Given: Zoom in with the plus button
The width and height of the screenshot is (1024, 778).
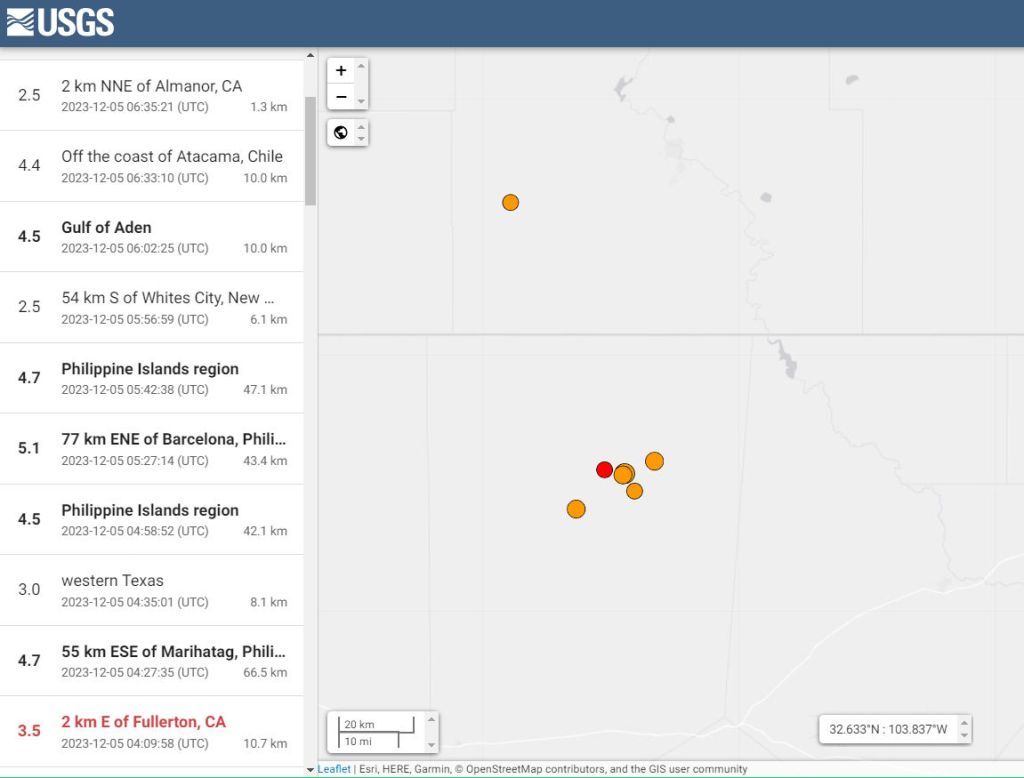Looking at the screenshot, I should tap(341, 71).
